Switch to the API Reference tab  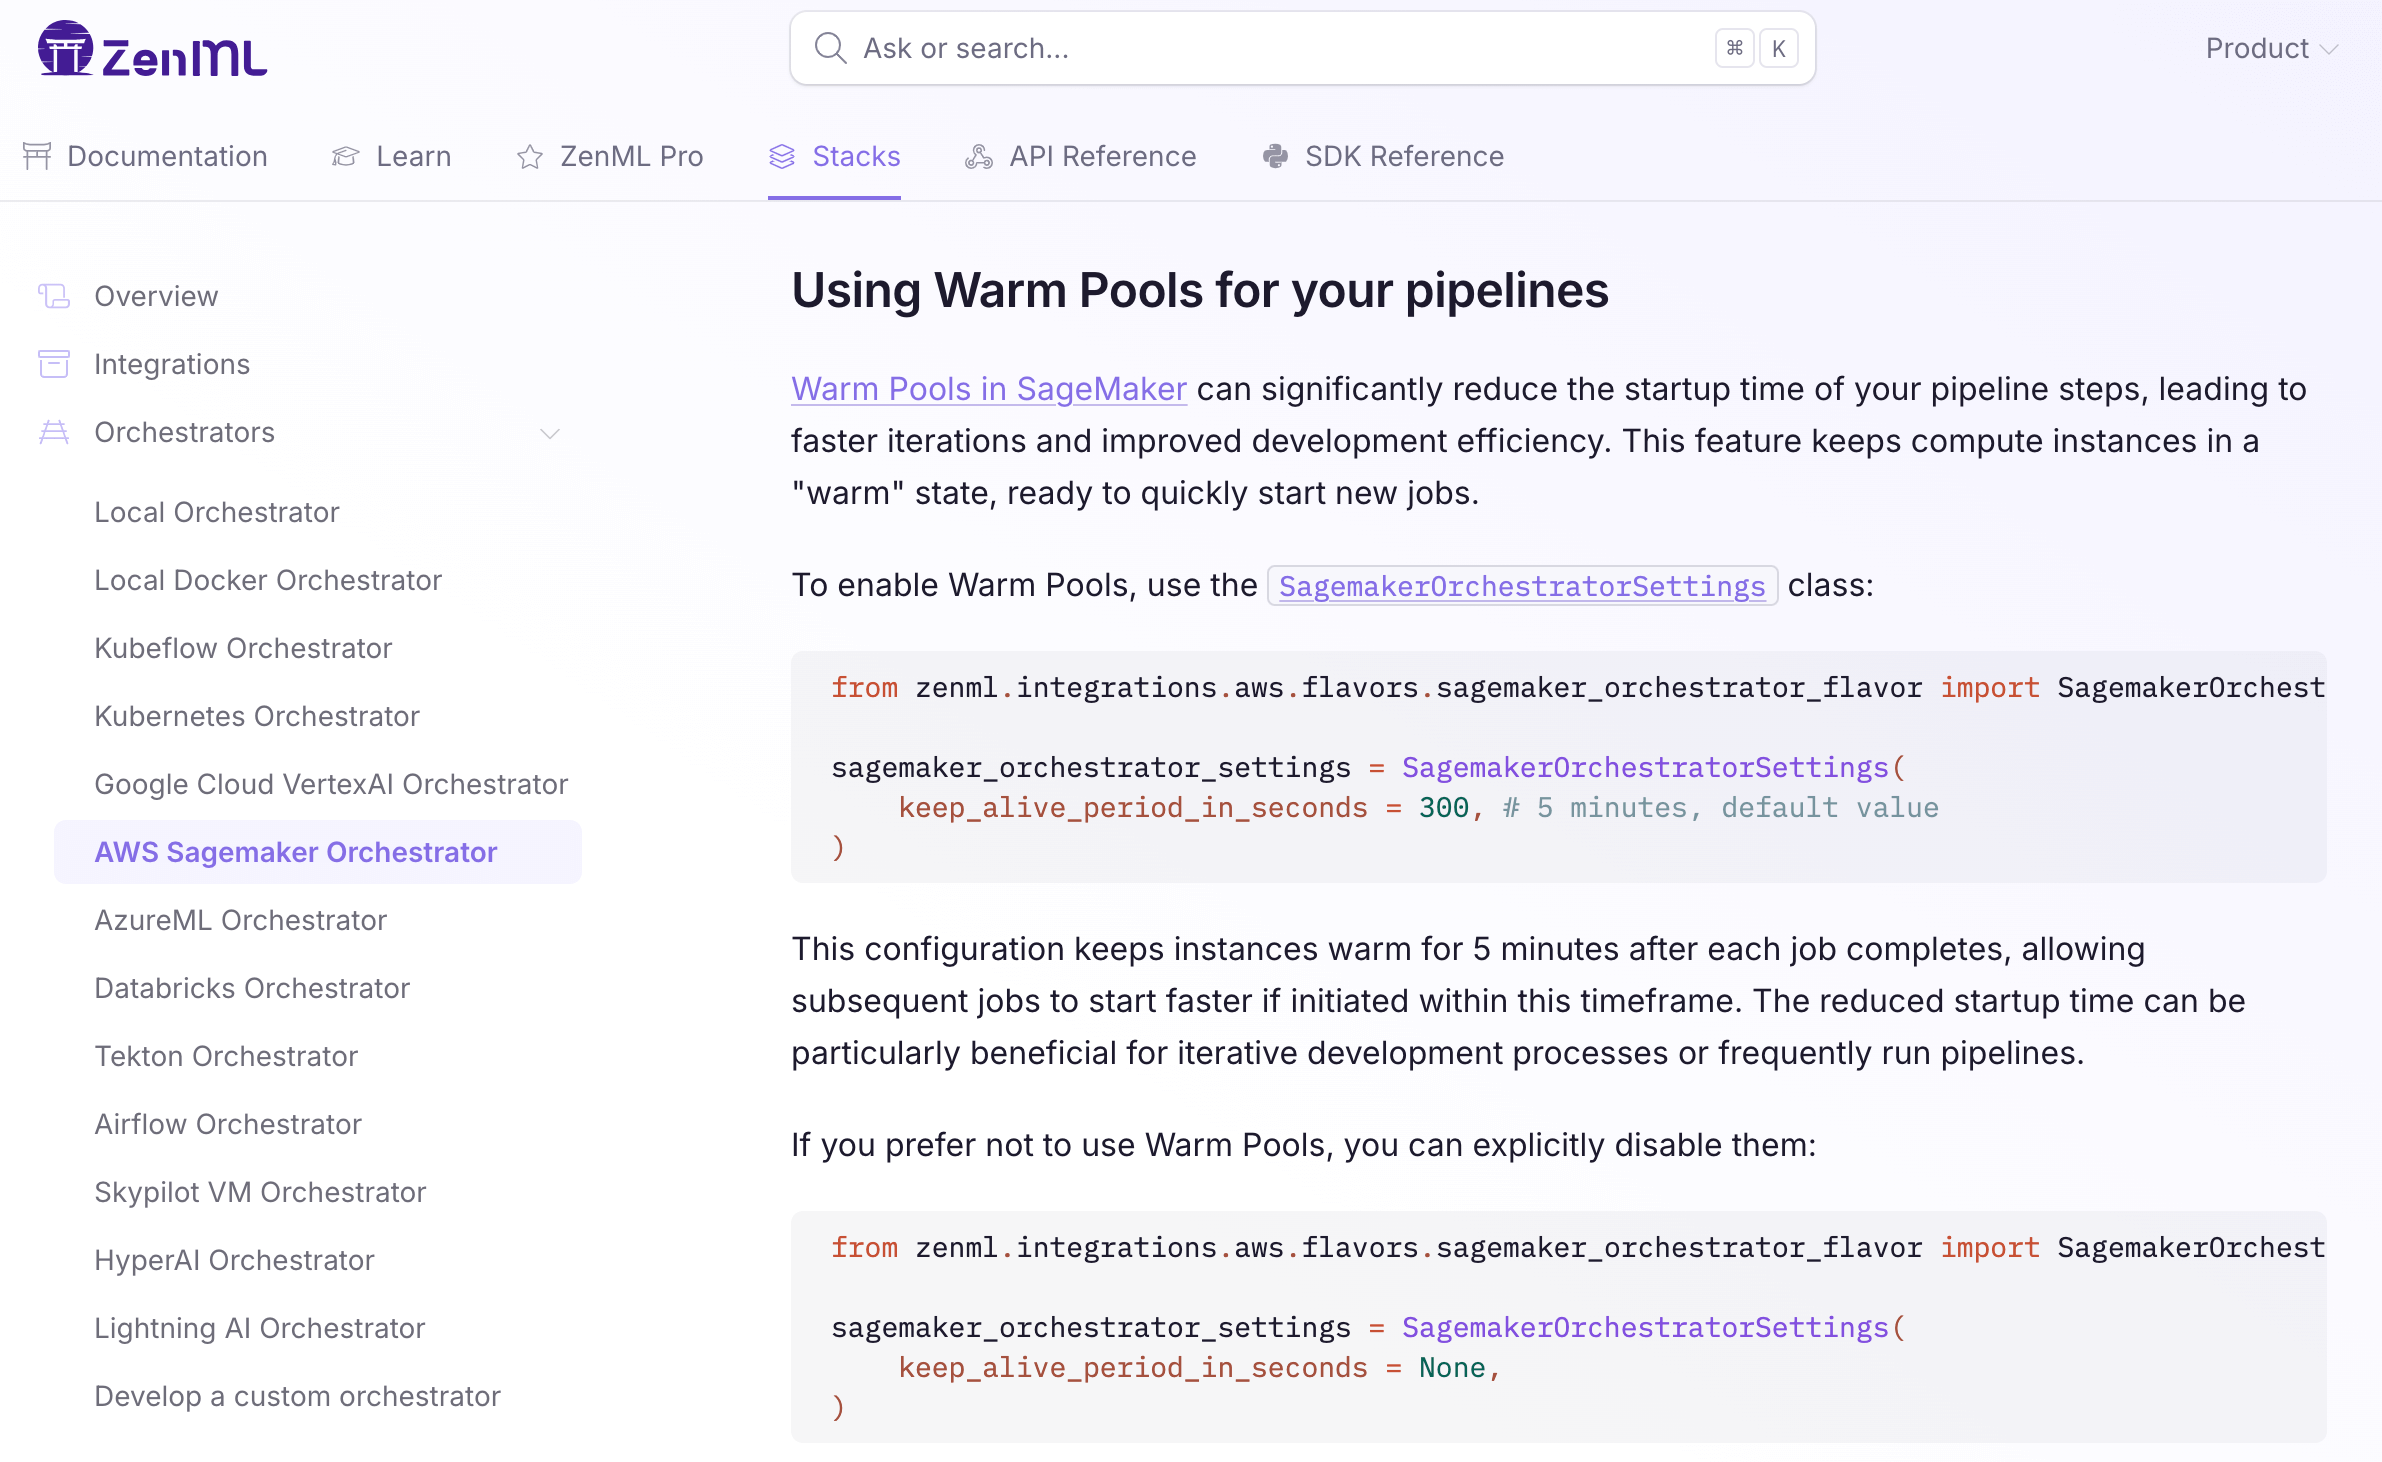point(1102,156)
